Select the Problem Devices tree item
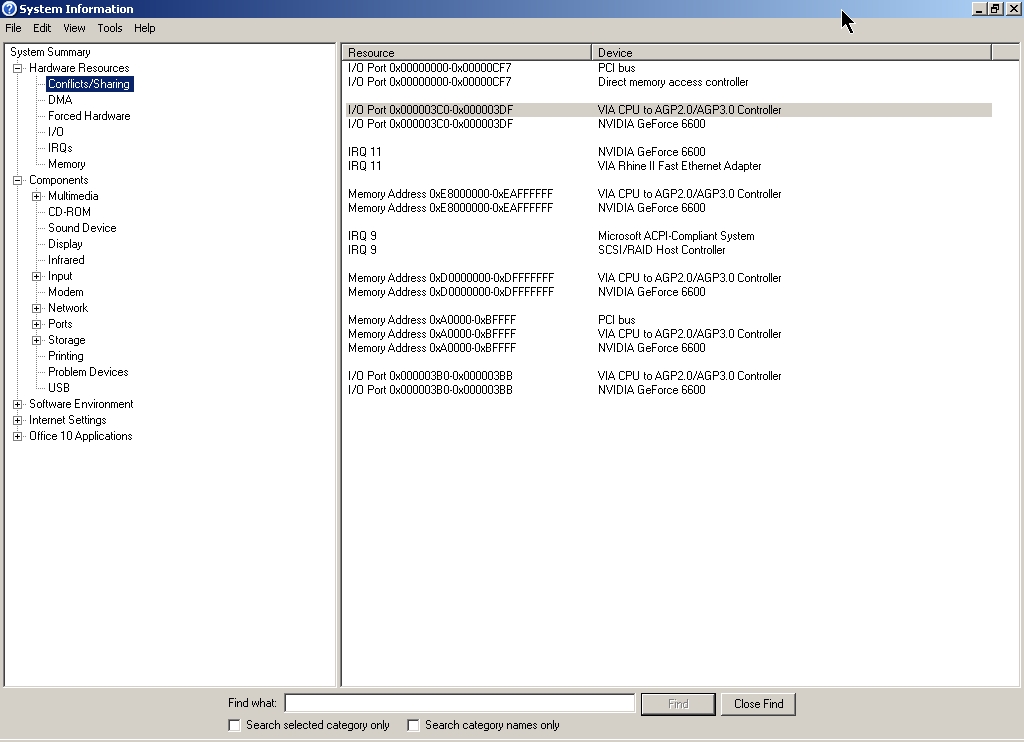Viewport: 1024px width, 742px height. pos(88,372)
